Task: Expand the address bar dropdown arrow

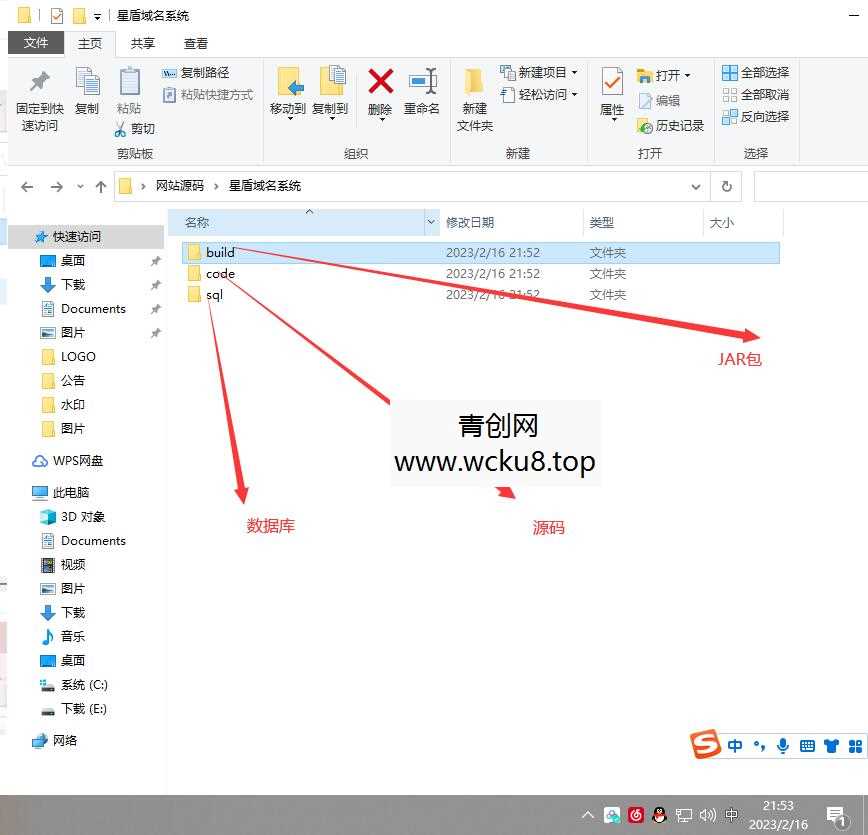Action: point(696,186)
